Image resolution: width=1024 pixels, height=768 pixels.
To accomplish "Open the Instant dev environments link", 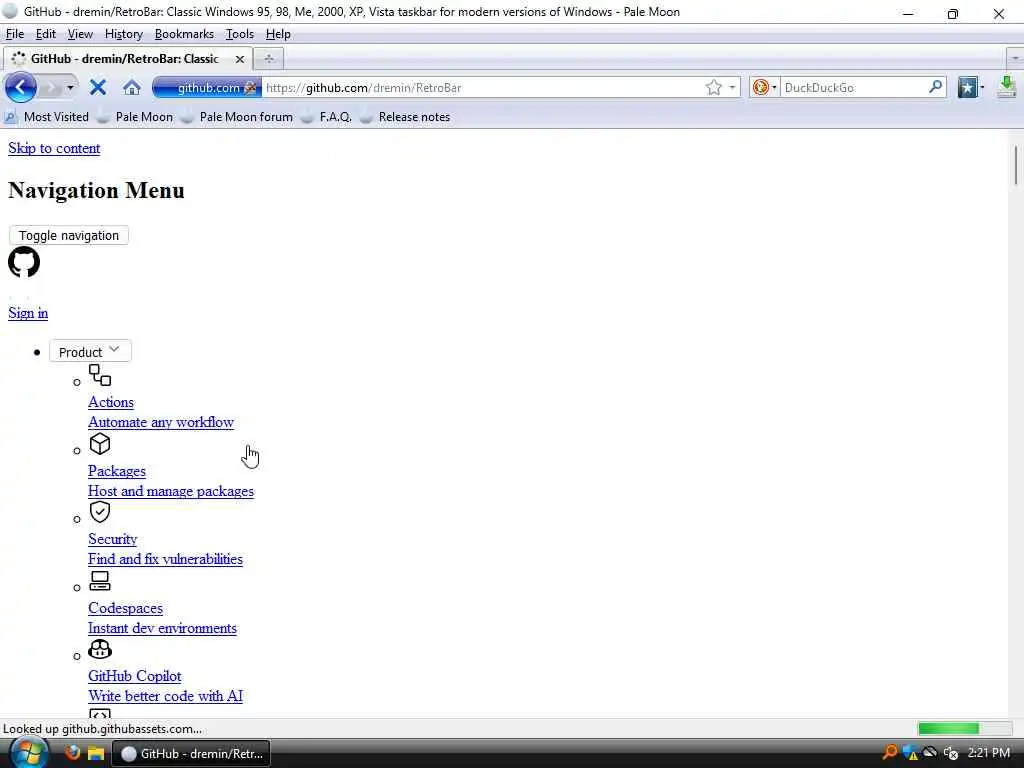I will [163, 628].
